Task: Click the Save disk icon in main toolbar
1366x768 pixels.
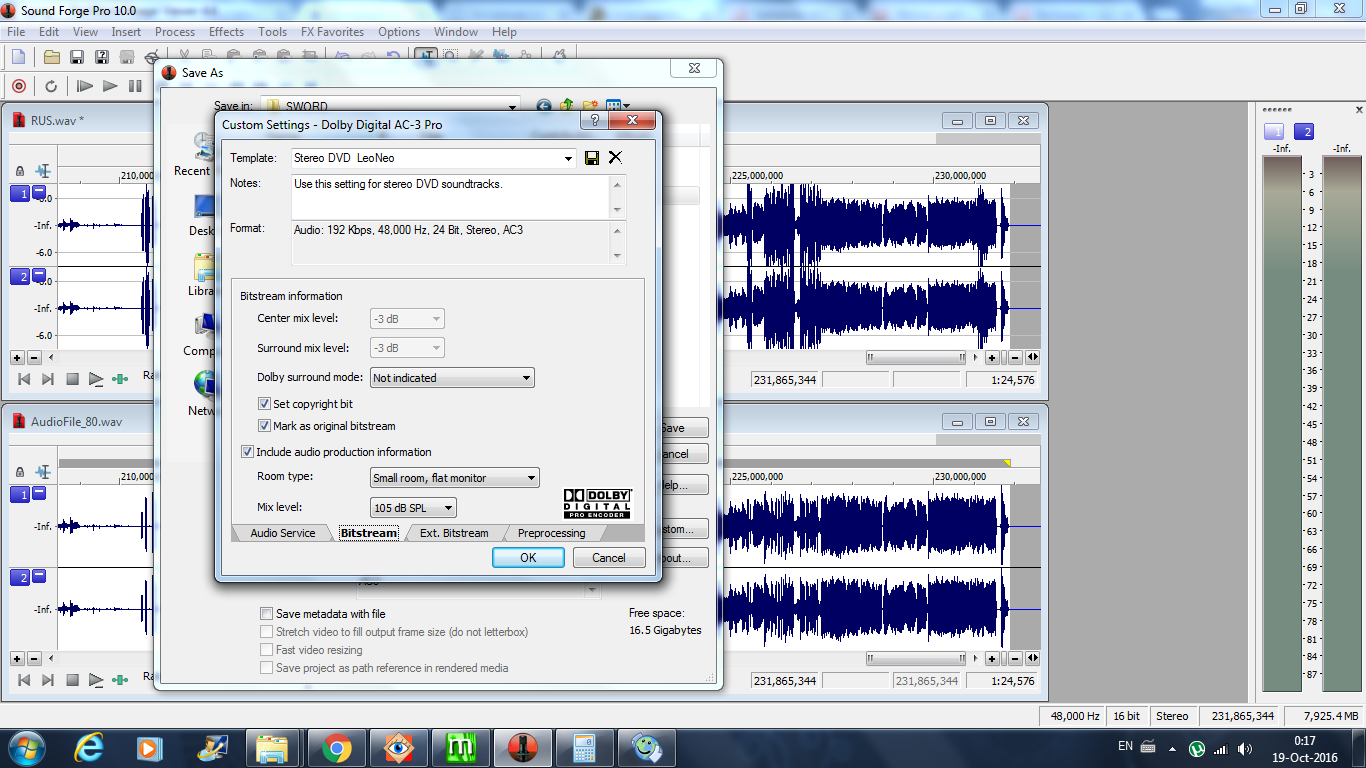Action: pyautogui.click(x=76, y=57)
